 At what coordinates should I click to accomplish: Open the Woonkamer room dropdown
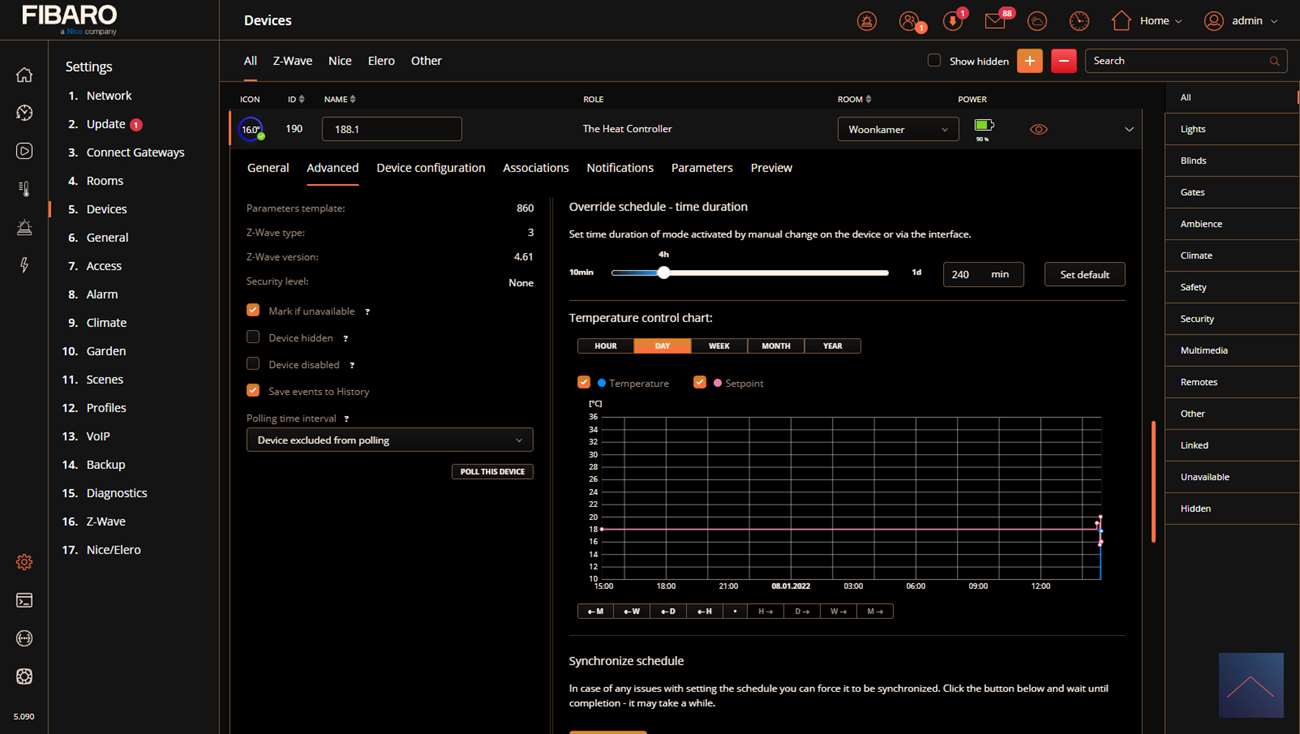pos(897,129)
